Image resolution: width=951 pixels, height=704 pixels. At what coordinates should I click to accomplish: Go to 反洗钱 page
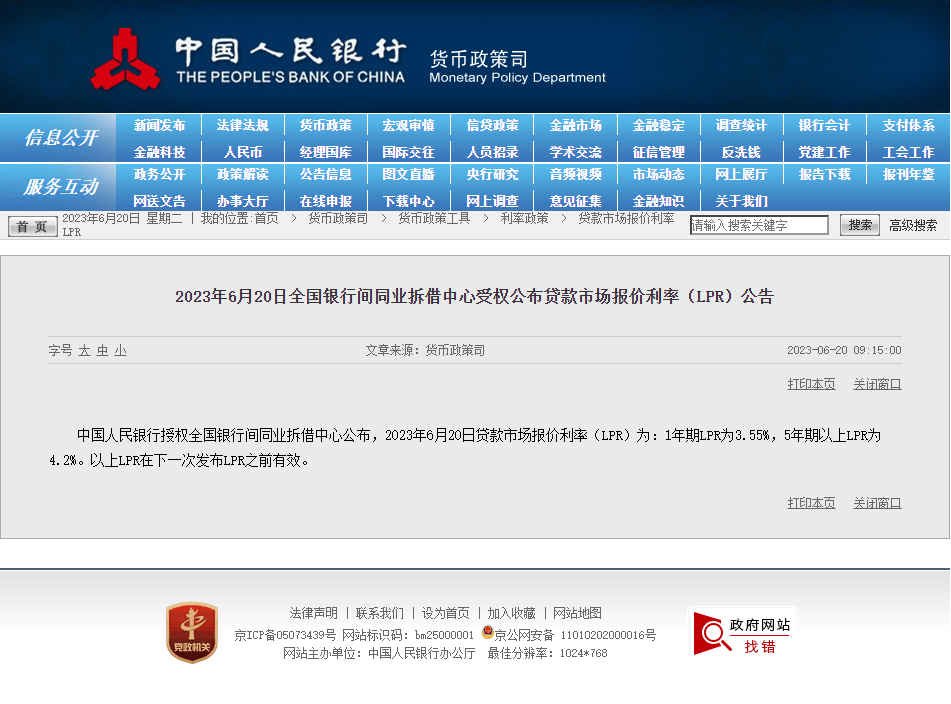pyautogui.click(x=741, y=152)
